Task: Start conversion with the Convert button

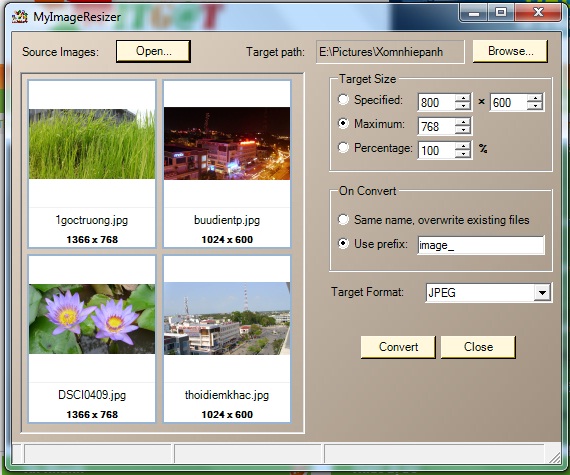Action: [398, 347]
